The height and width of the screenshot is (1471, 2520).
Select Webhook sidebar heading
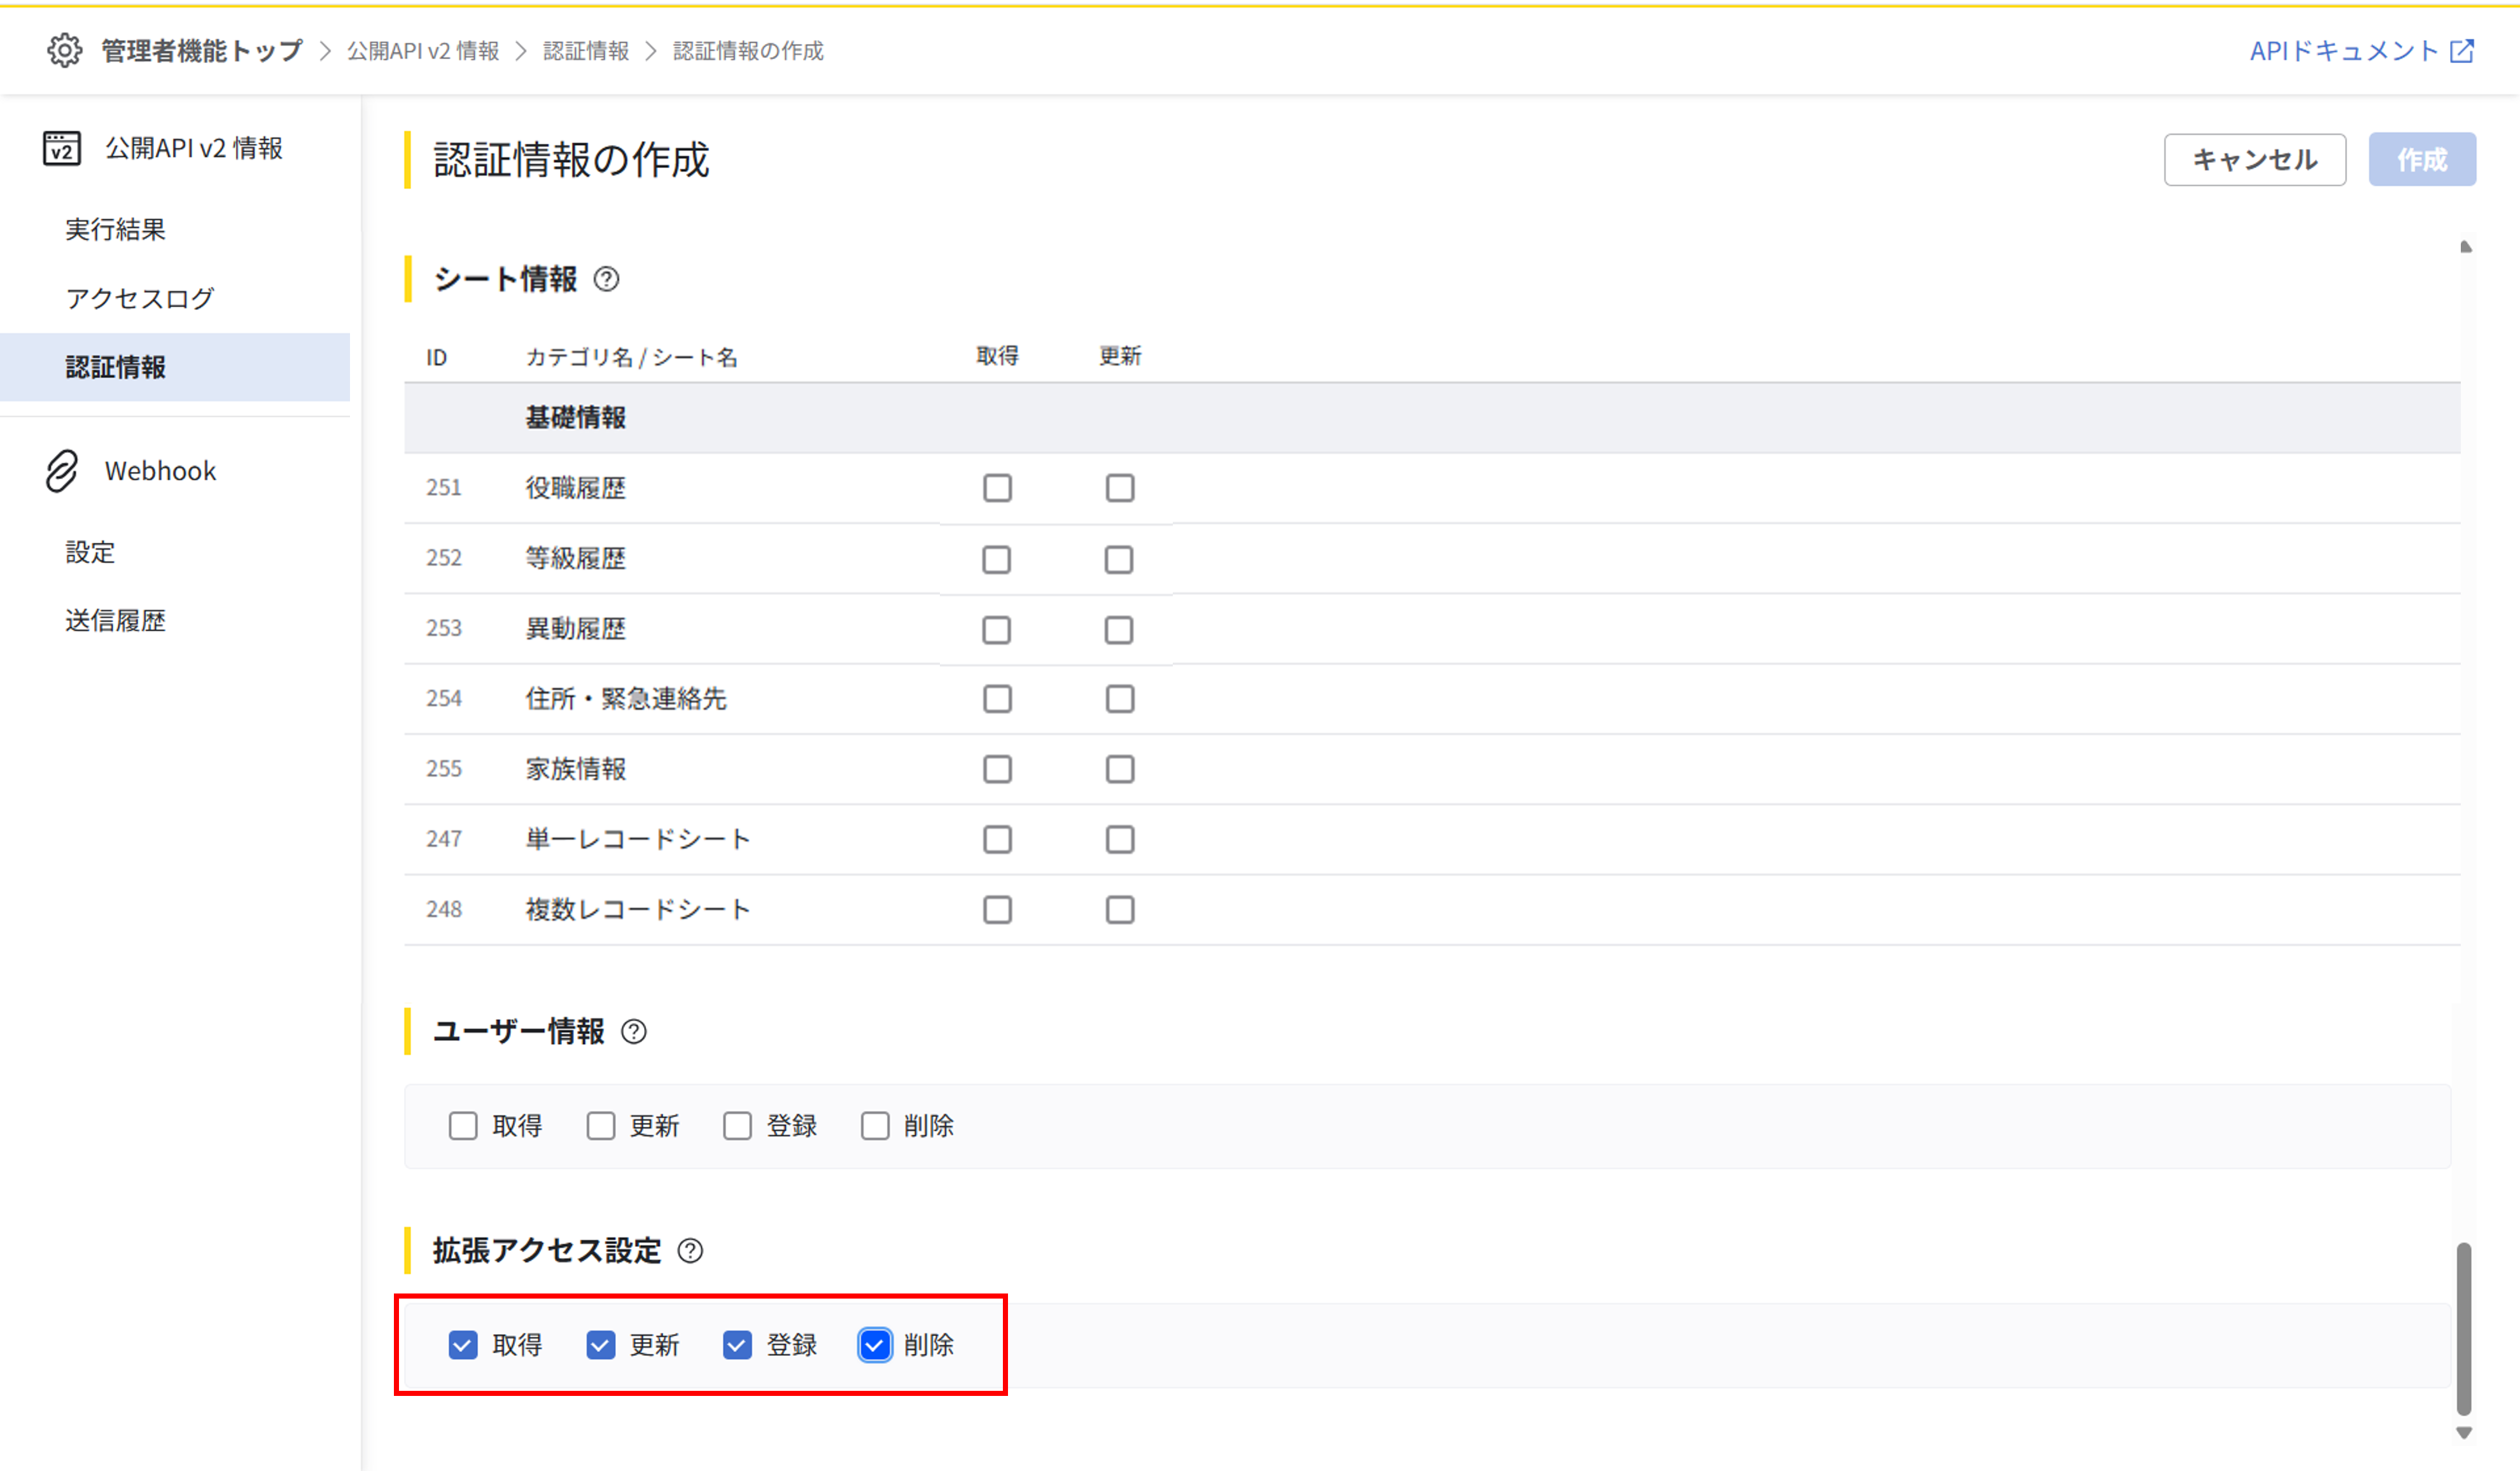tap(160, 471)
